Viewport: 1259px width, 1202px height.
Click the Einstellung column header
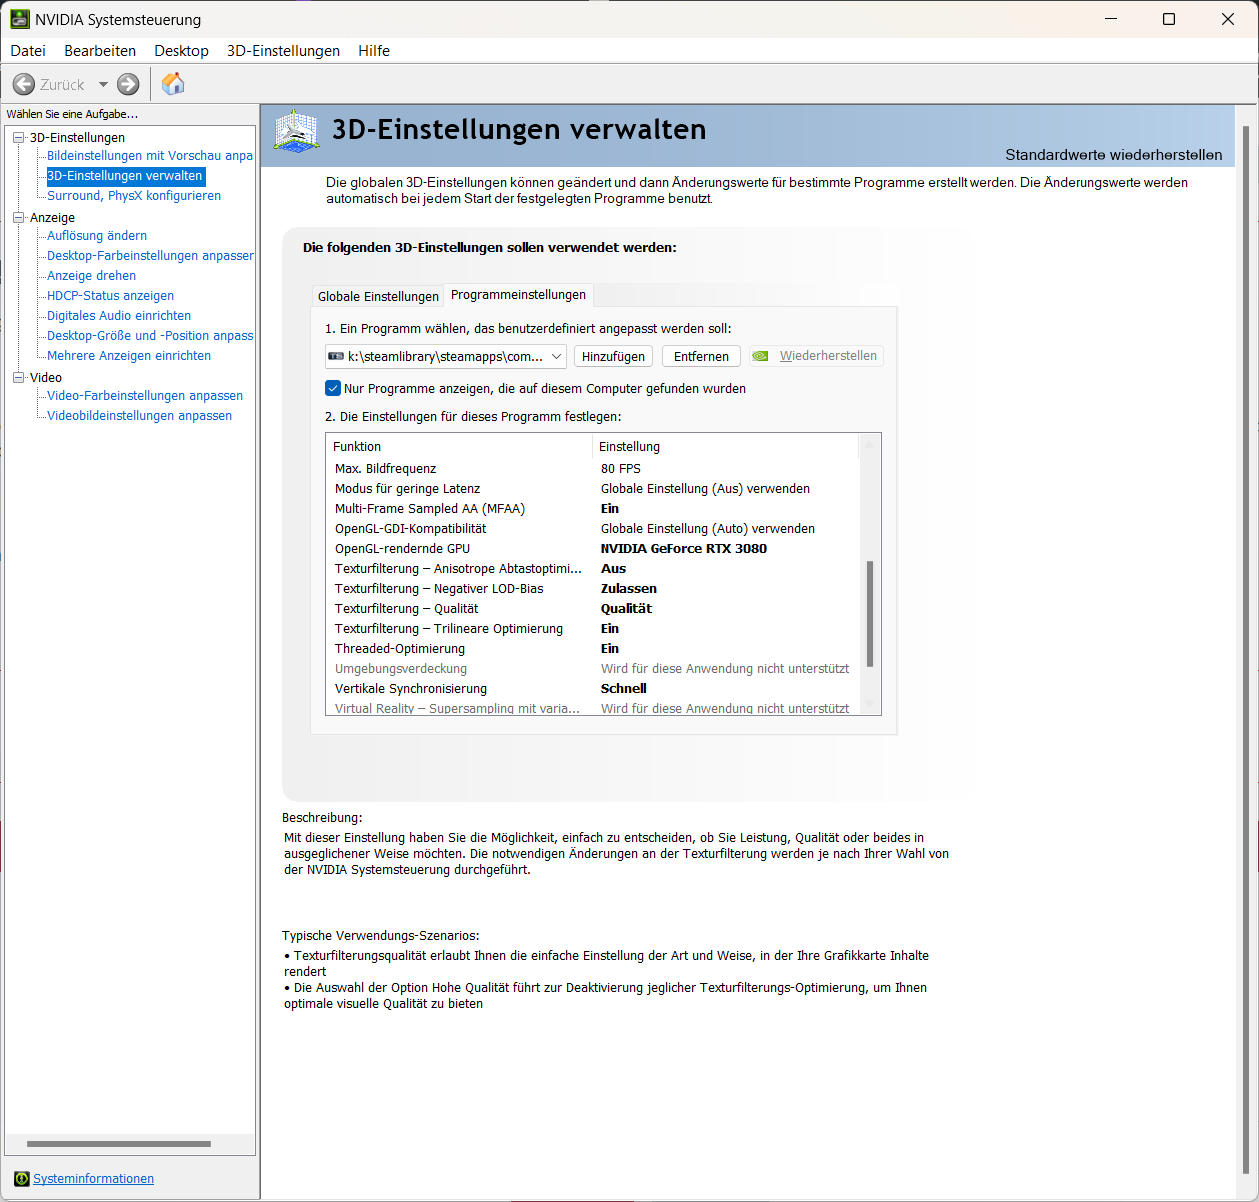(725, 447)
